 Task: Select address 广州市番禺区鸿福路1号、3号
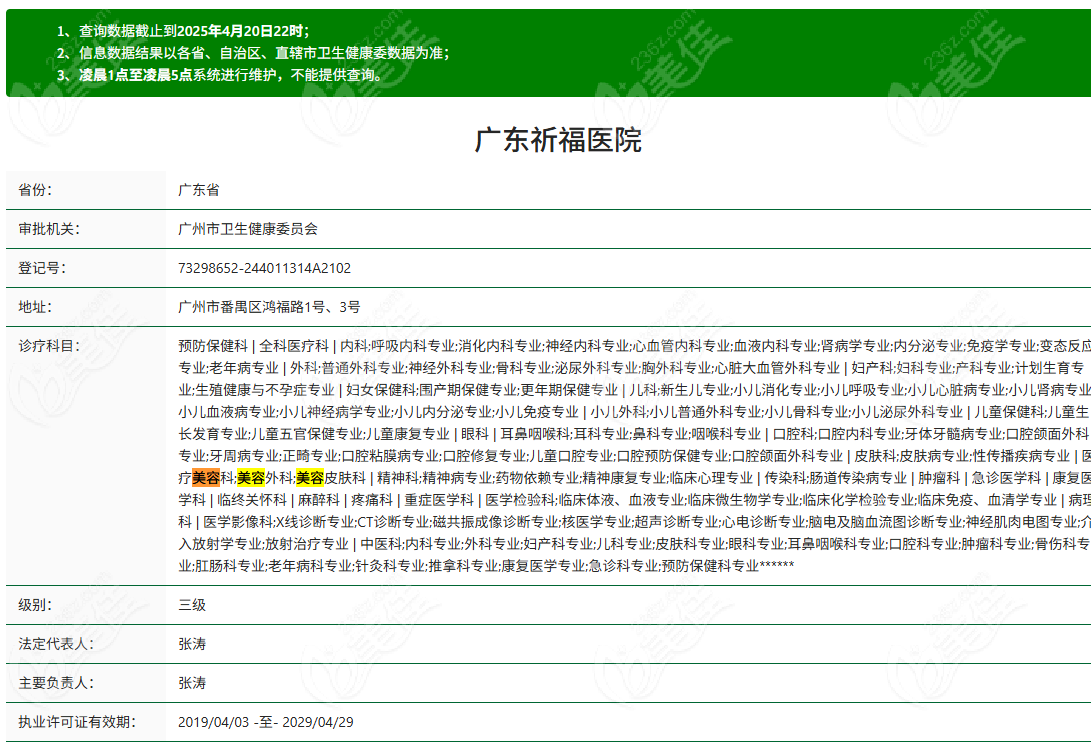pyautogui.click(x=269, y=307)
